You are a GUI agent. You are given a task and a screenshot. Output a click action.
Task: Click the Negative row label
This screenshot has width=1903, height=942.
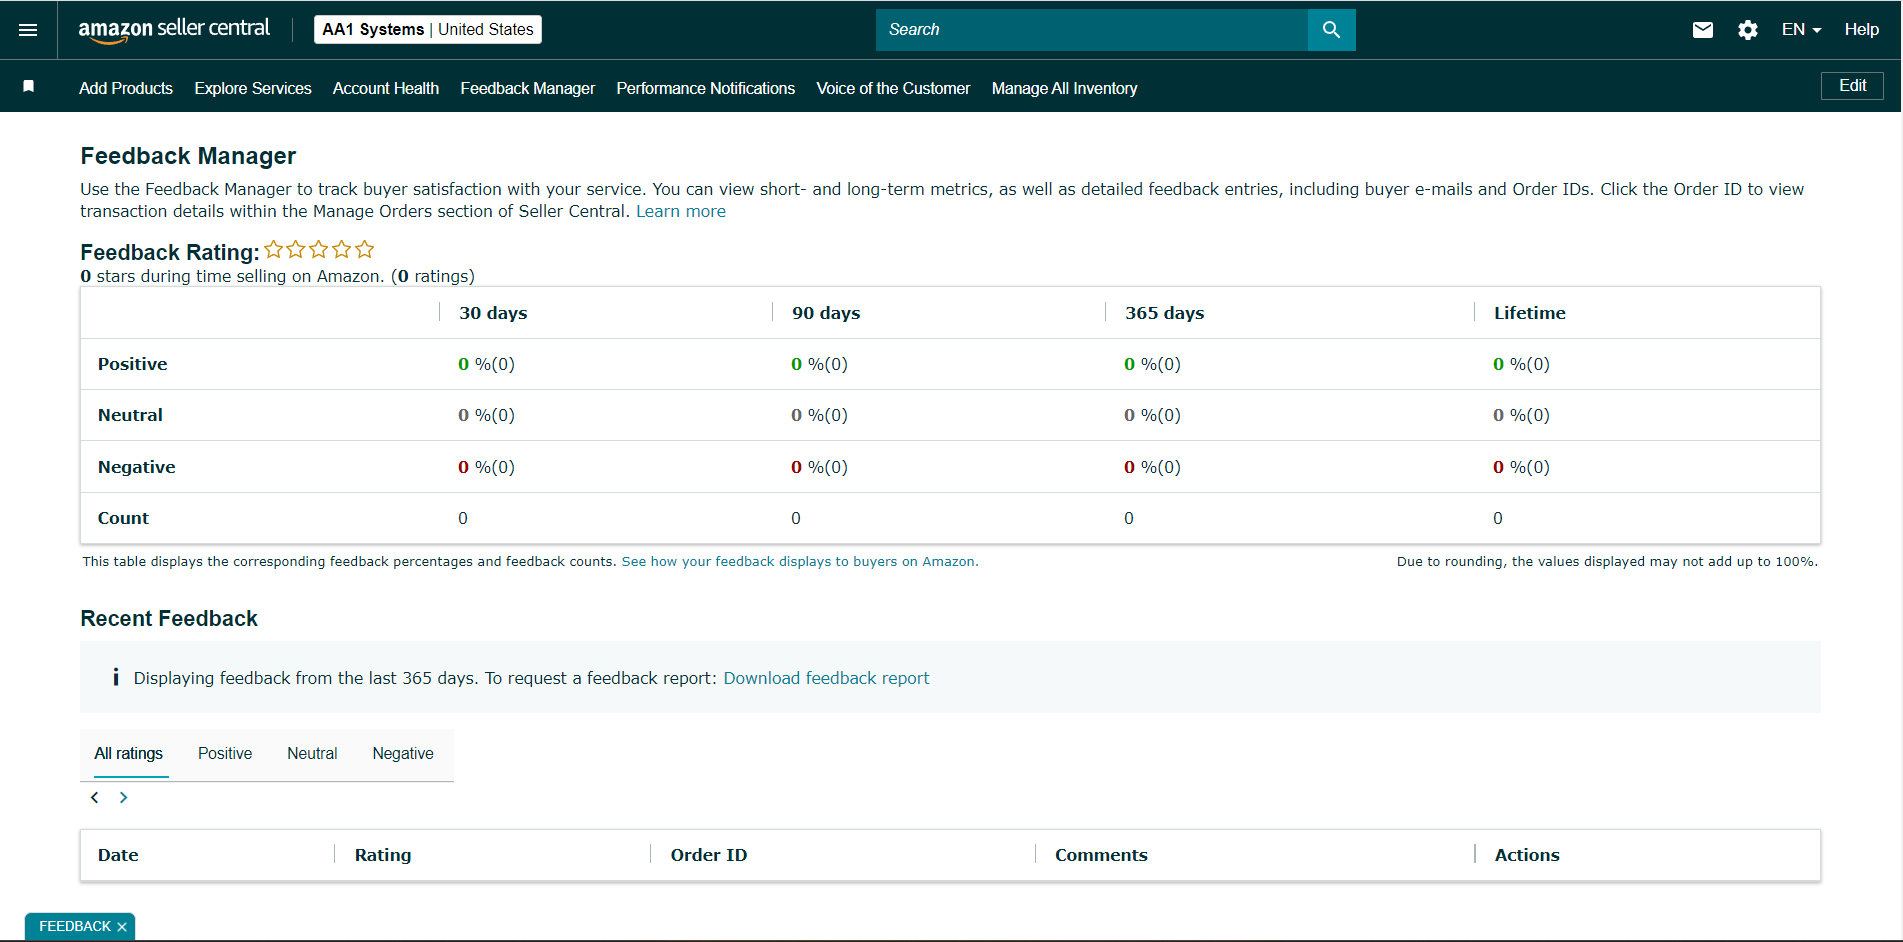coord(137,467)
